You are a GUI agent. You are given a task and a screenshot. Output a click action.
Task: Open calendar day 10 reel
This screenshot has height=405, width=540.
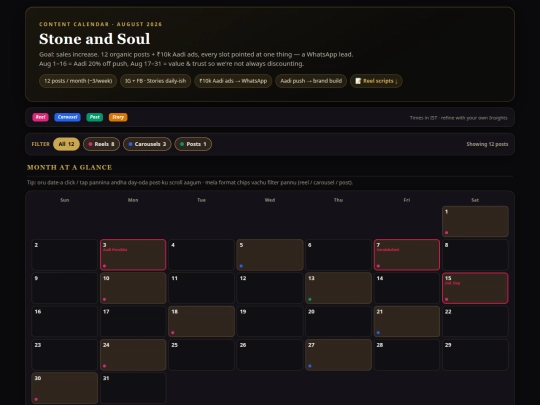[x=133, y=288]
